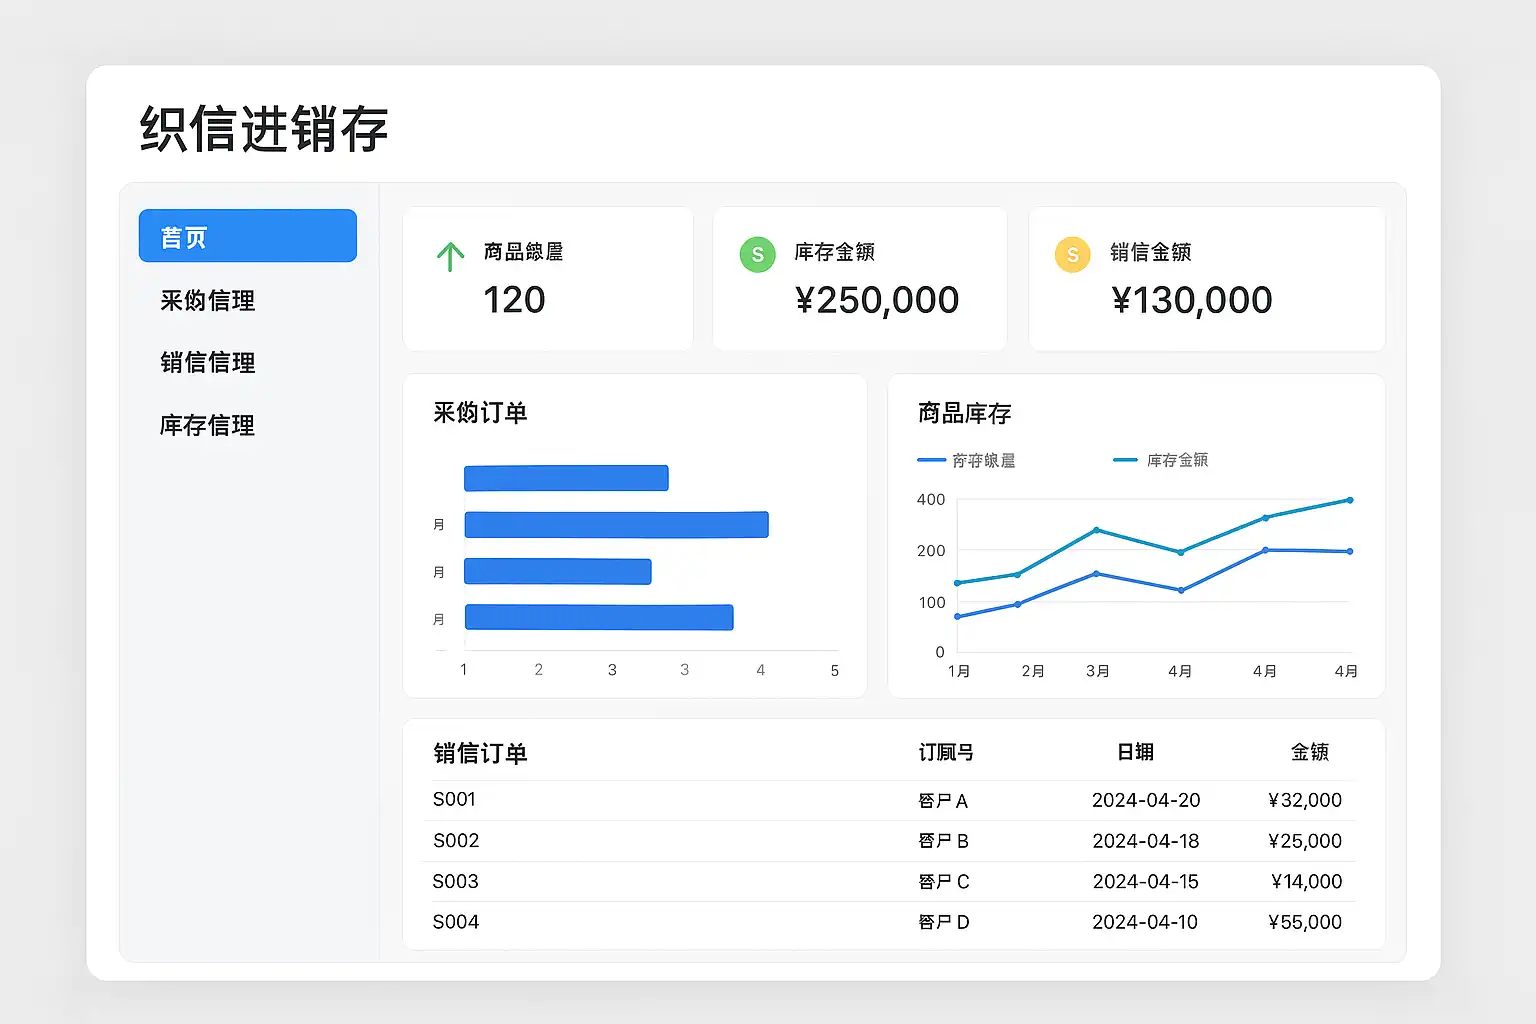
Task: Open sales order S002 row
Action: [456, 841]
